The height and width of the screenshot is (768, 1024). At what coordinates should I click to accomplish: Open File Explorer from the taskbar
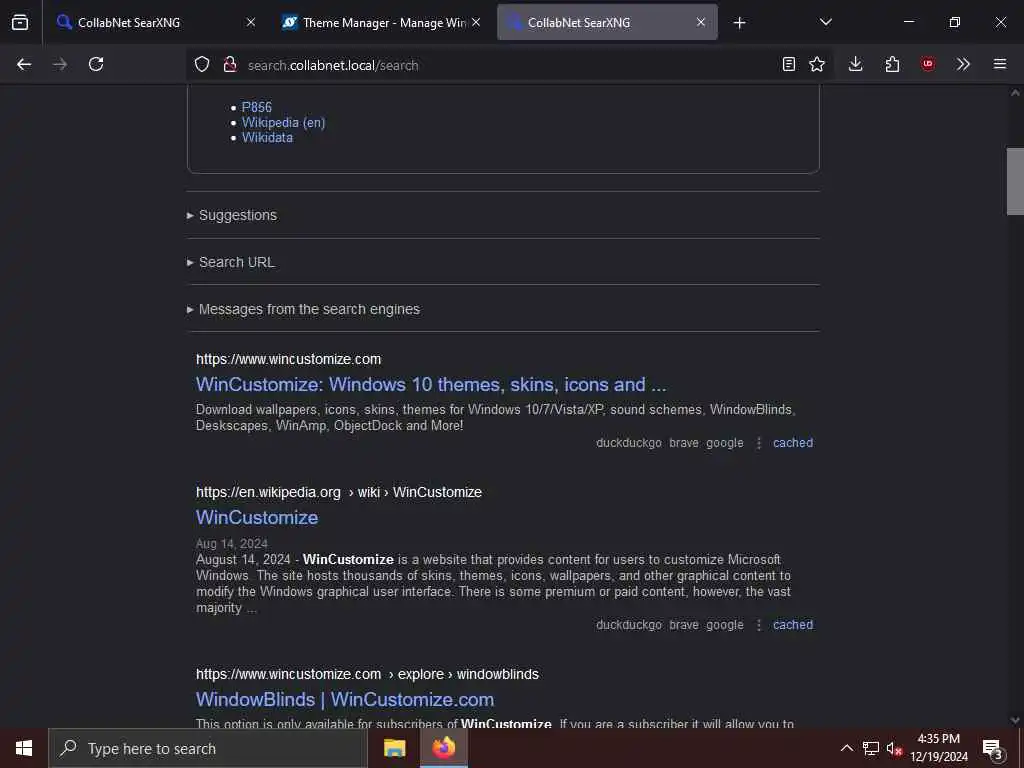[394, 748]
